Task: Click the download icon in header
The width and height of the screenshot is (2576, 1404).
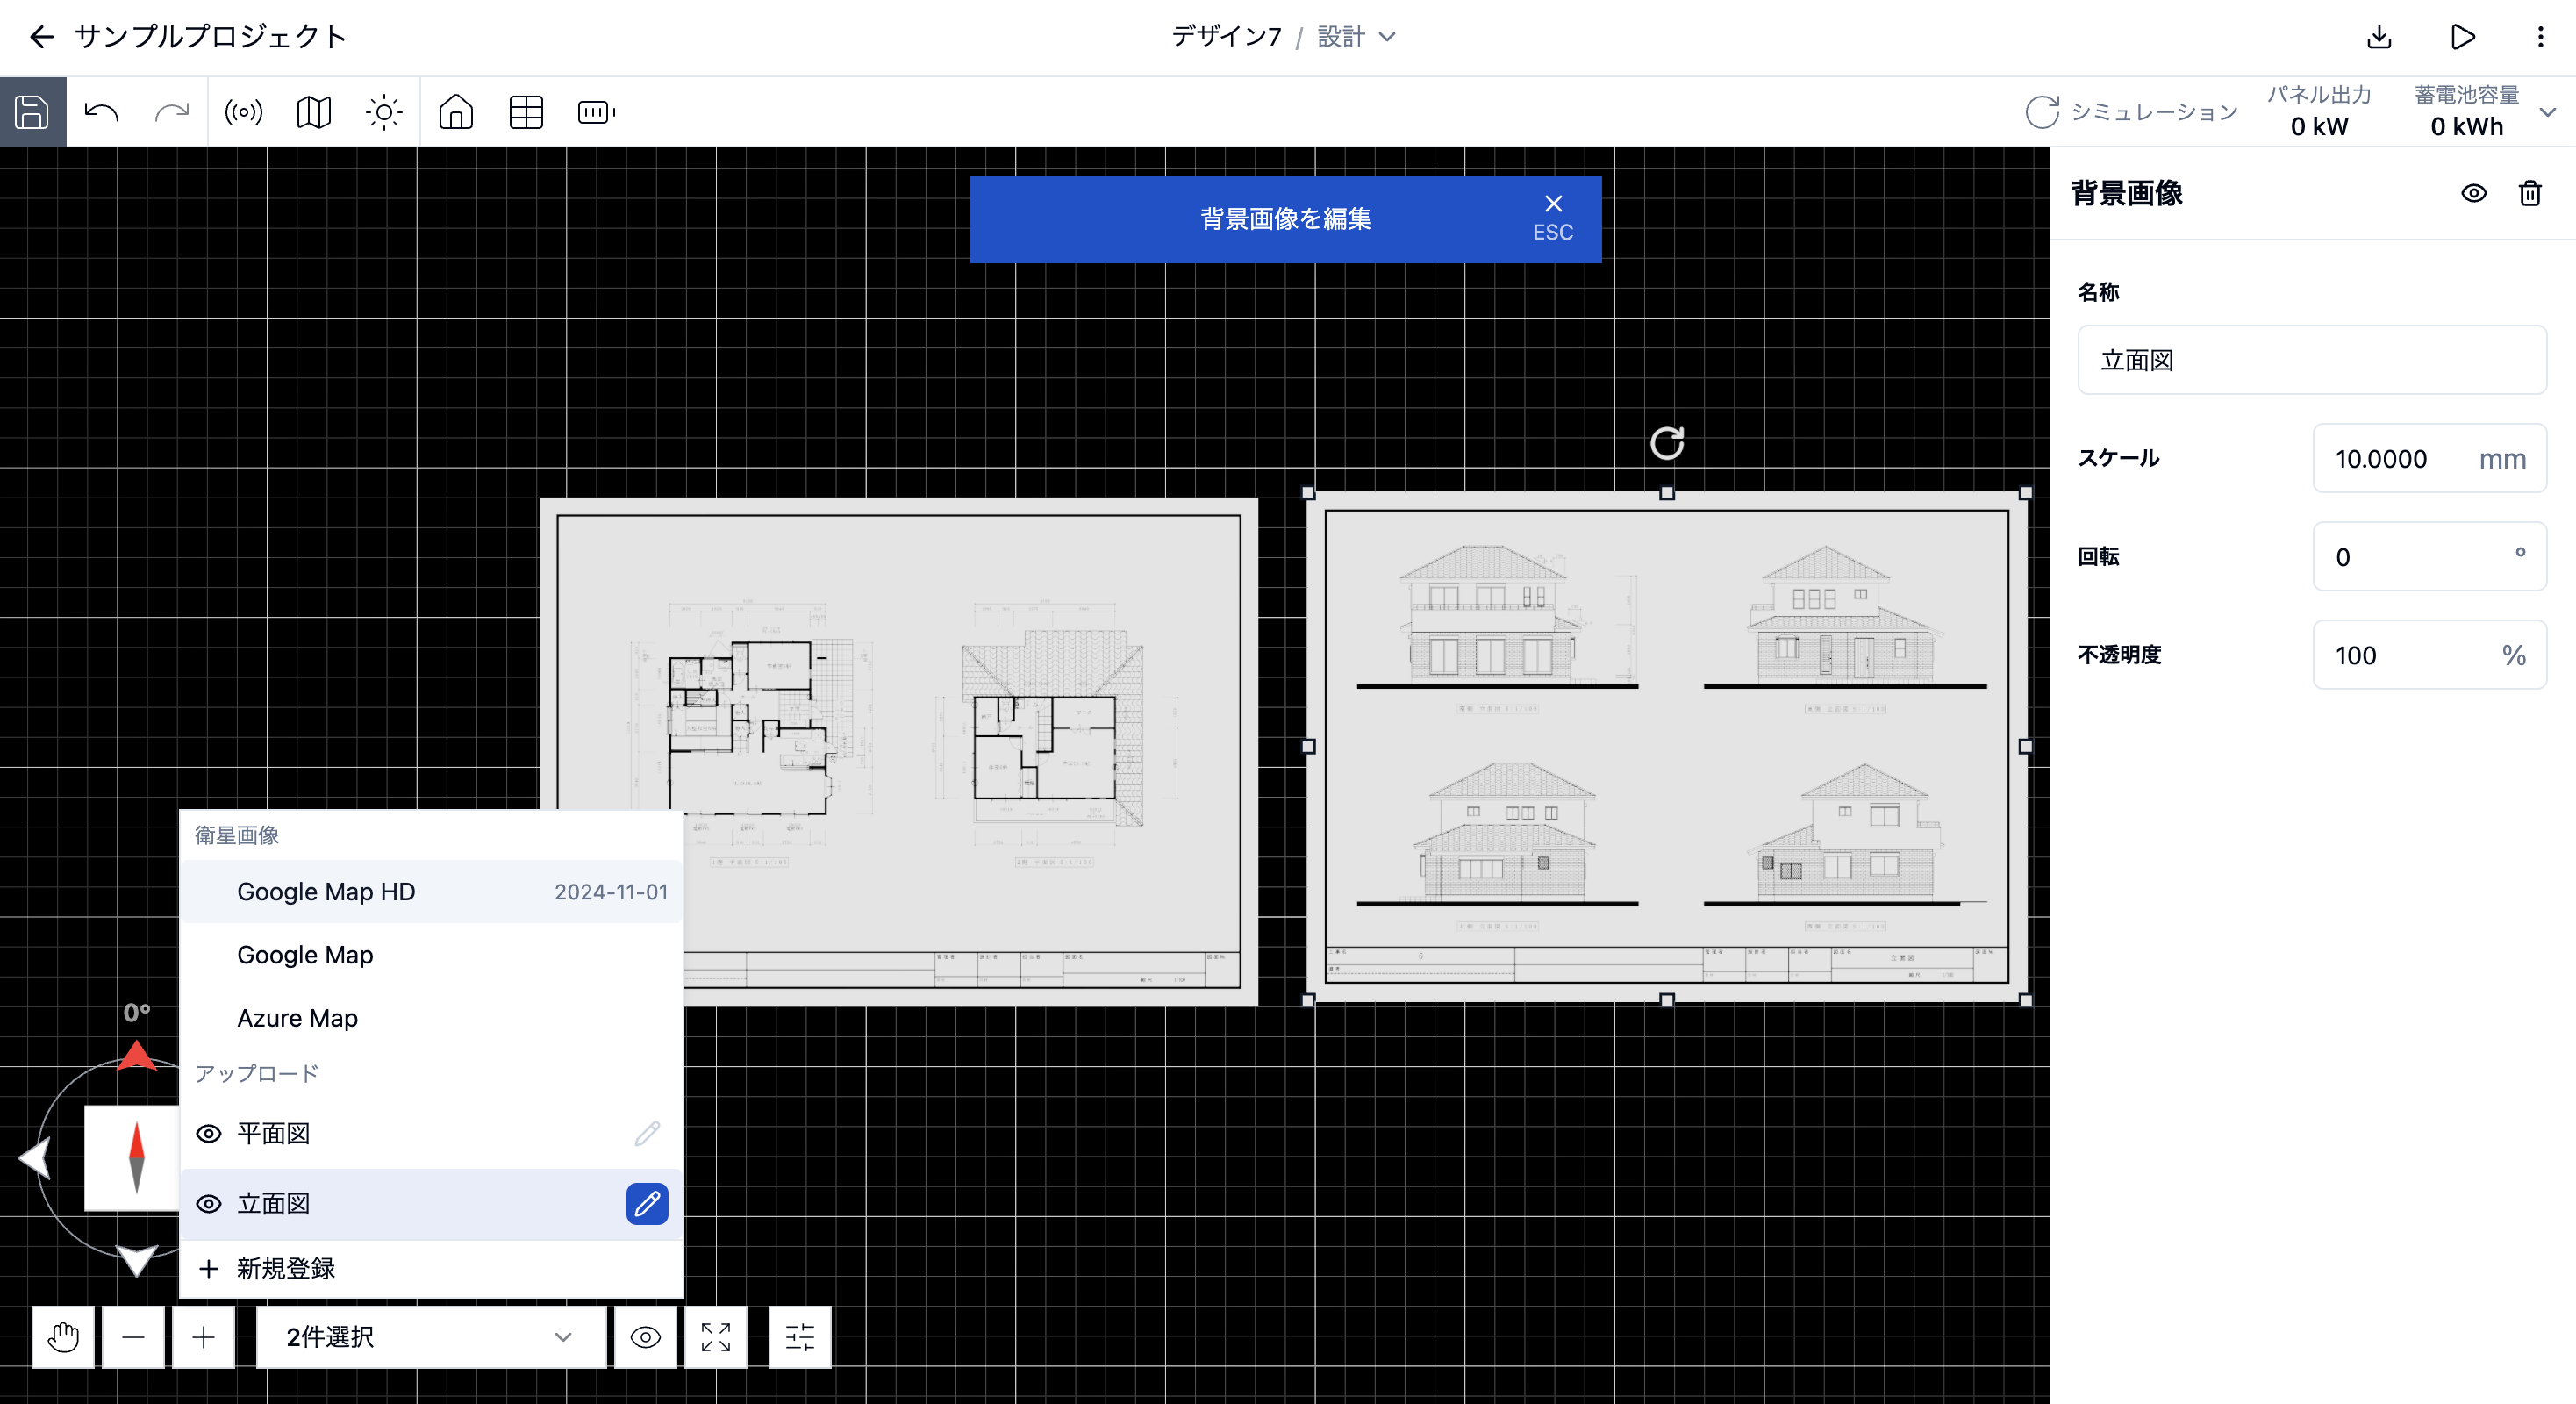Action: coord(2380,38)
